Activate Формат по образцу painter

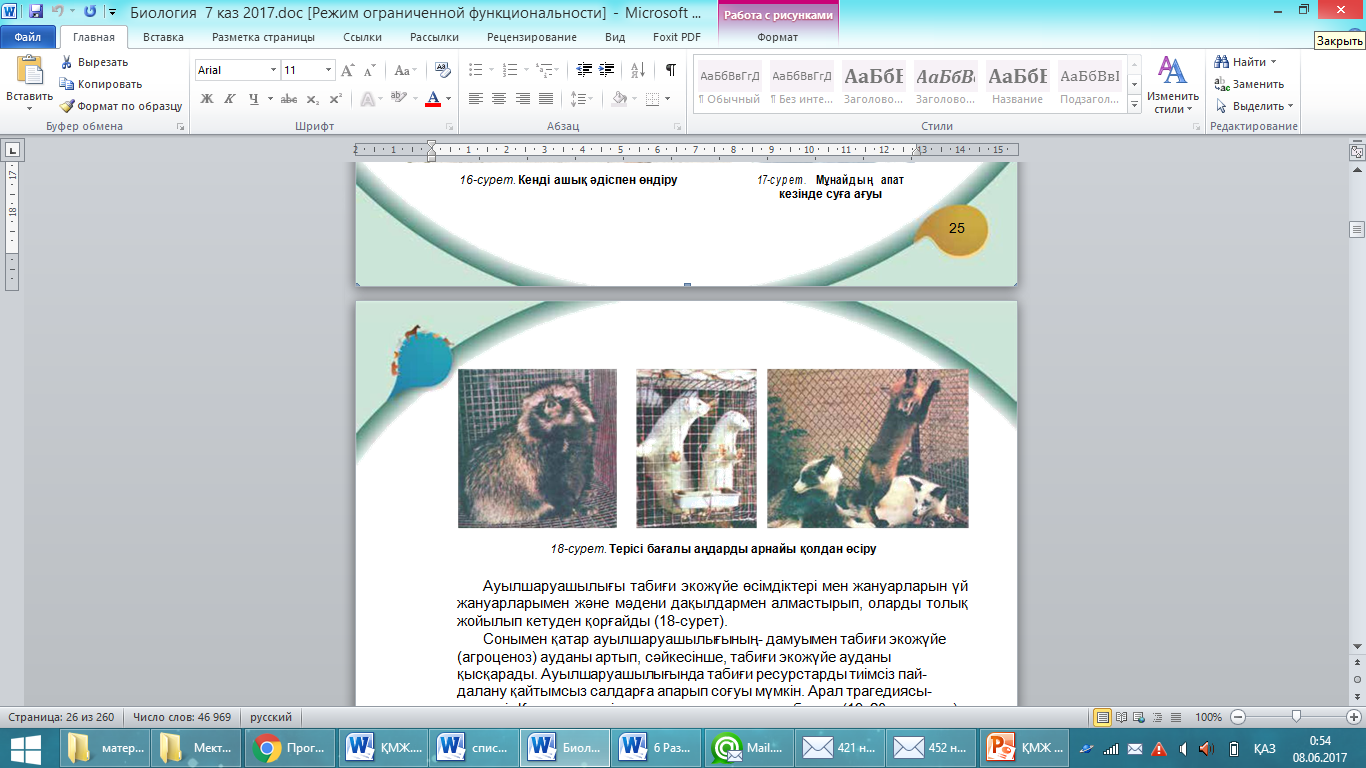click(121, 106)
